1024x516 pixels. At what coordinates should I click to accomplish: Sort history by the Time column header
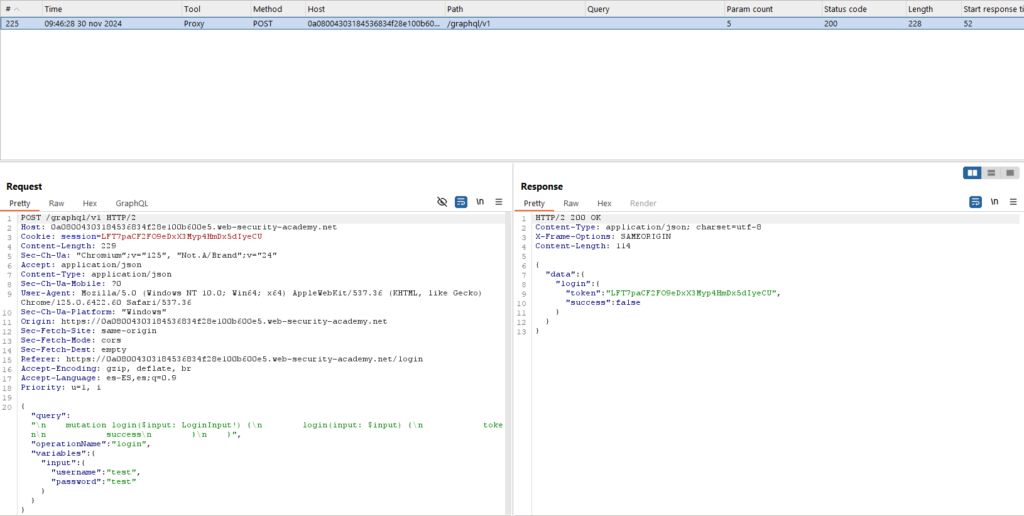coord(54,8)
